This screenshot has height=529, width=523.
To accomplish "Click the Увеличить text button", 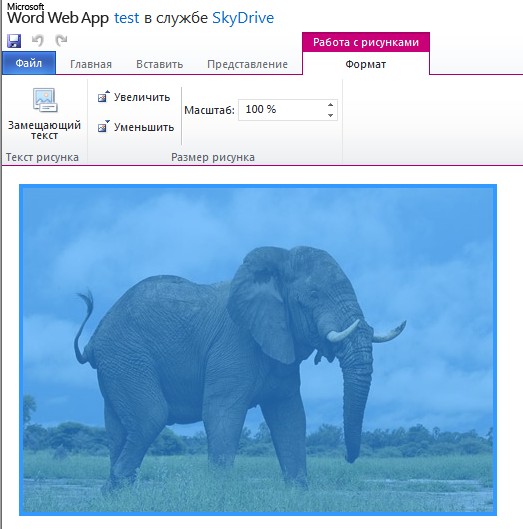I will [142, 97].
